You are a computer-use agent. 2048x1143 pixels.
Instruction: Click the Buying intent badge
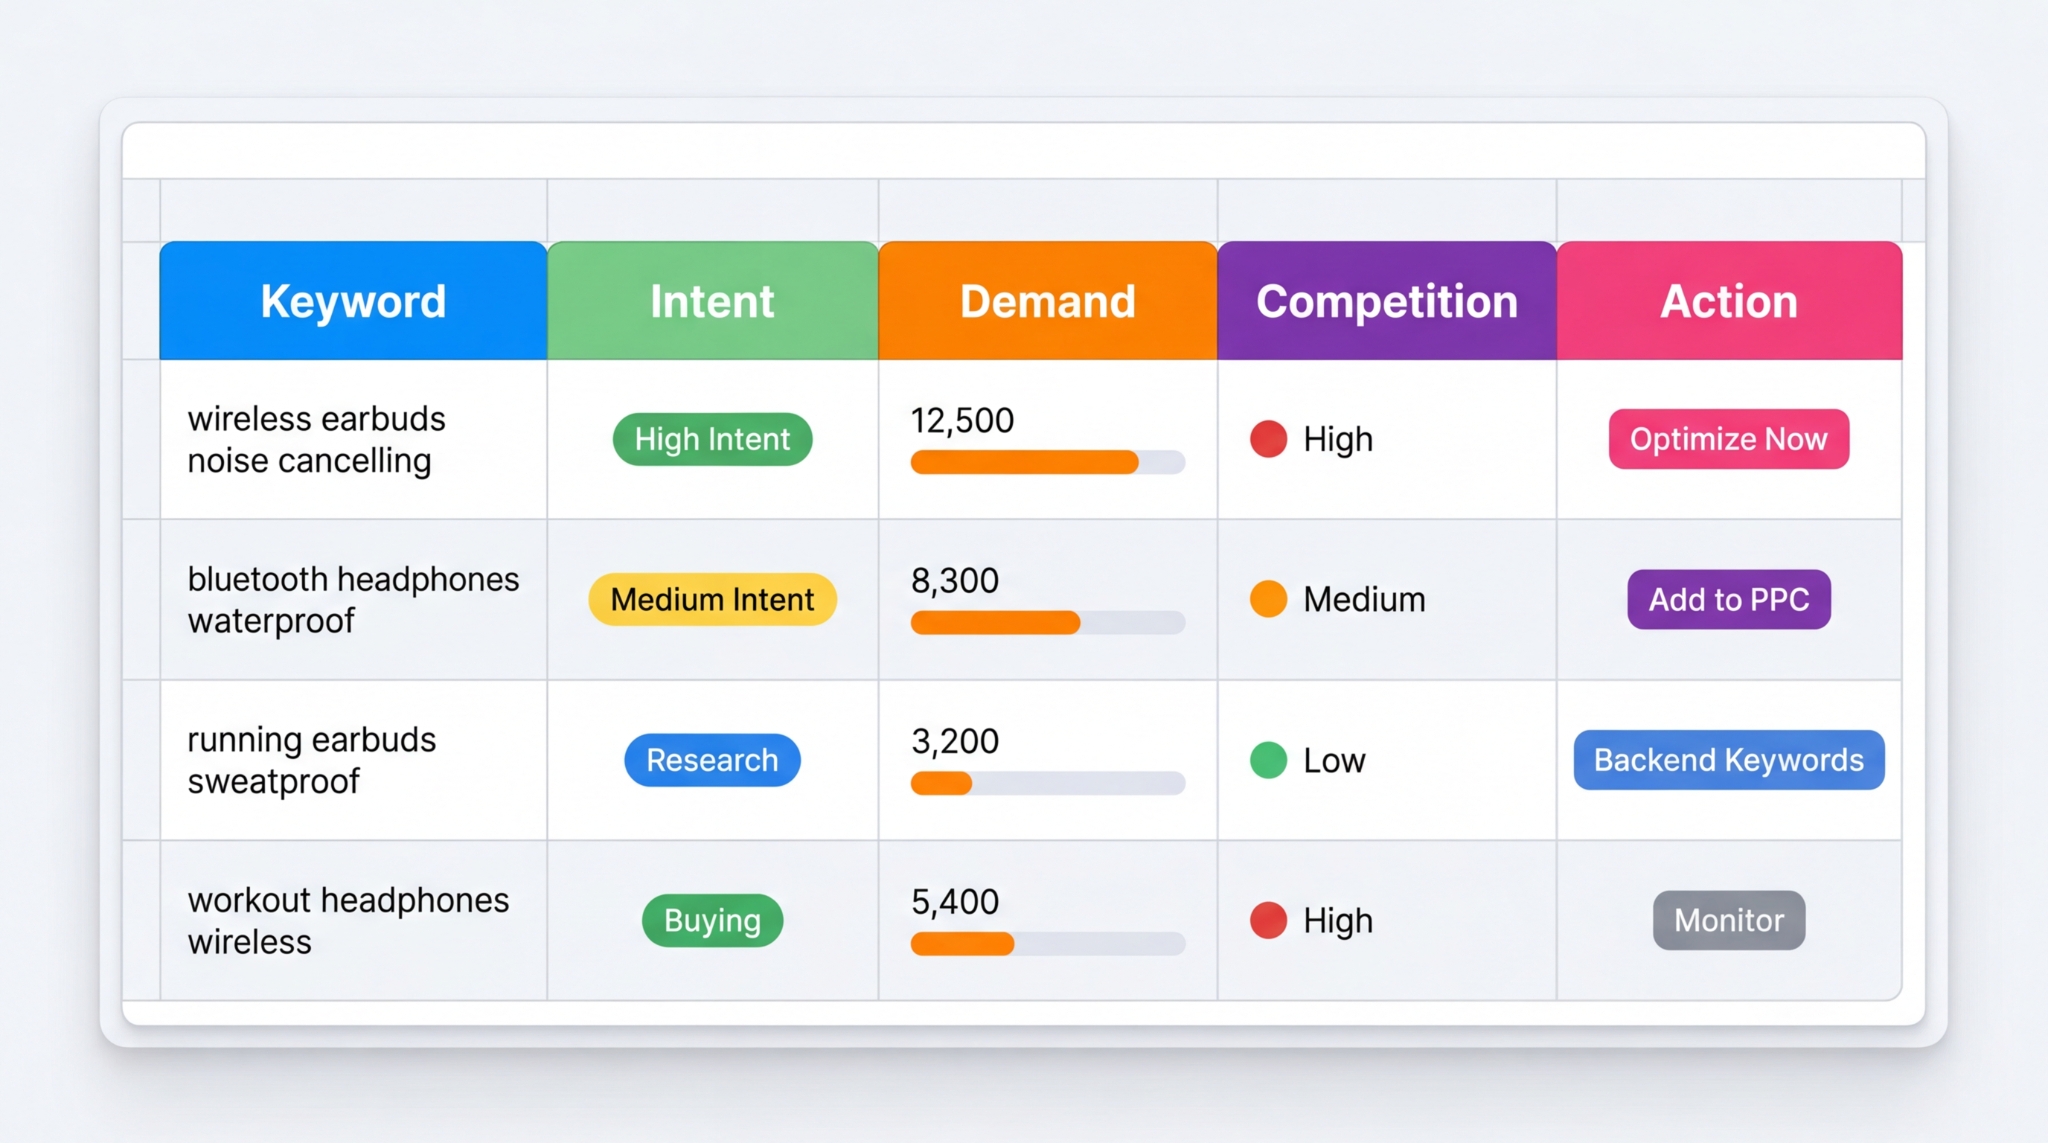coord(711,920)
